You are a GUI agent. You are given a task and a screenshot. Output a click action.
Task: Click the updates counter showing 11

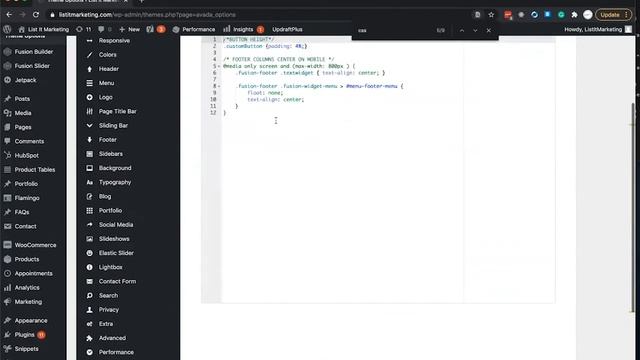coord(84,29)
